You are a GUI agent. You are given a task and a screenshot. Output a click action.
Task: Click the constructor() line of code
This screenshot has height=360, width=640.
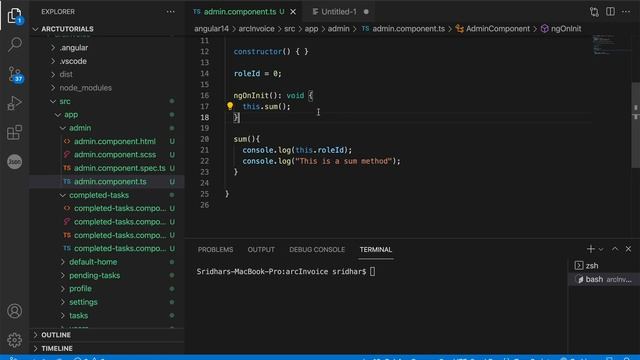point(271,51)
